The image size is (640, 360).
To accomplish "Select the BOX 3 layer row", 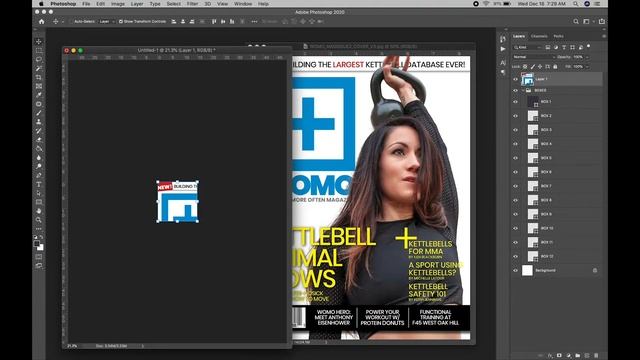I will tap(557, 130).
